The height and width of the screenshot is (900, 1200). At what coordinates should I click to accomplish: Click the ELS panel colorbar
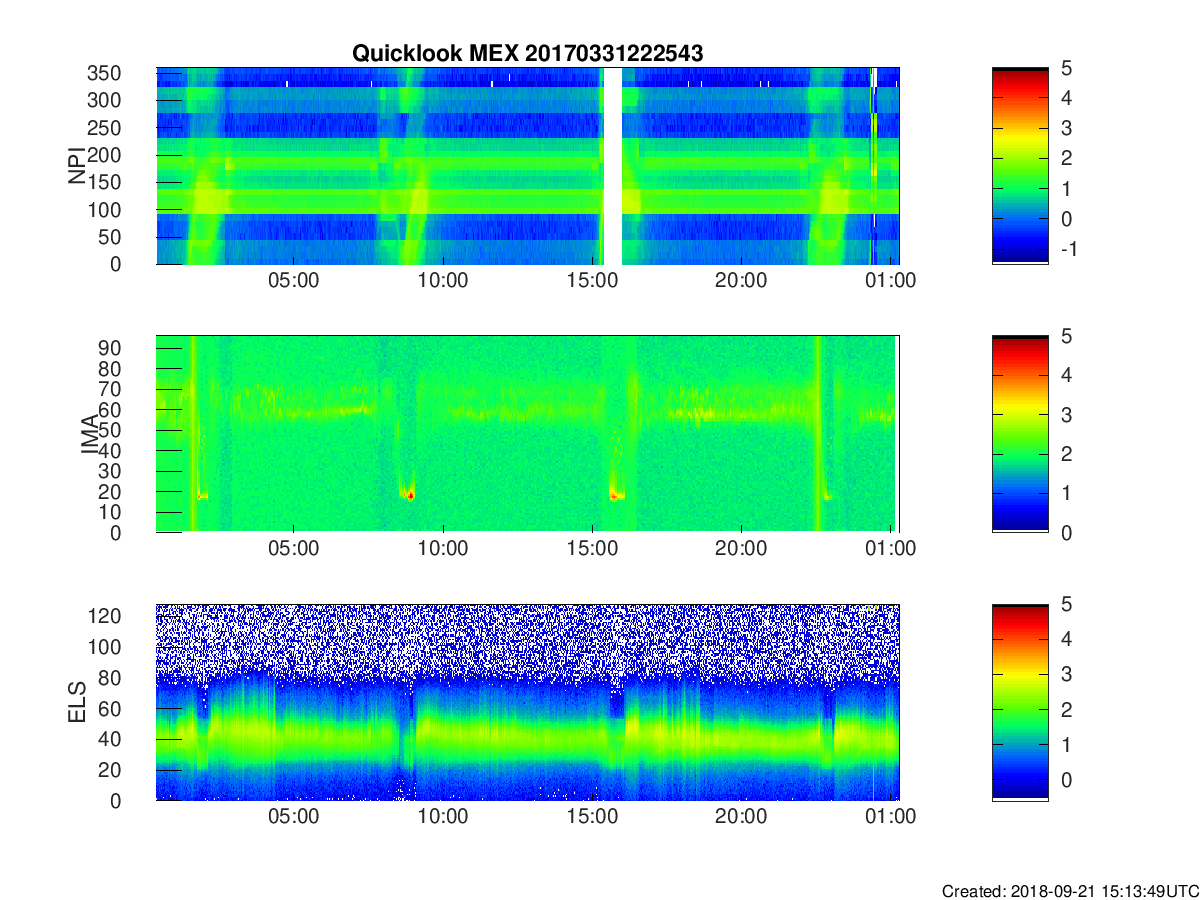point(1020,702)
